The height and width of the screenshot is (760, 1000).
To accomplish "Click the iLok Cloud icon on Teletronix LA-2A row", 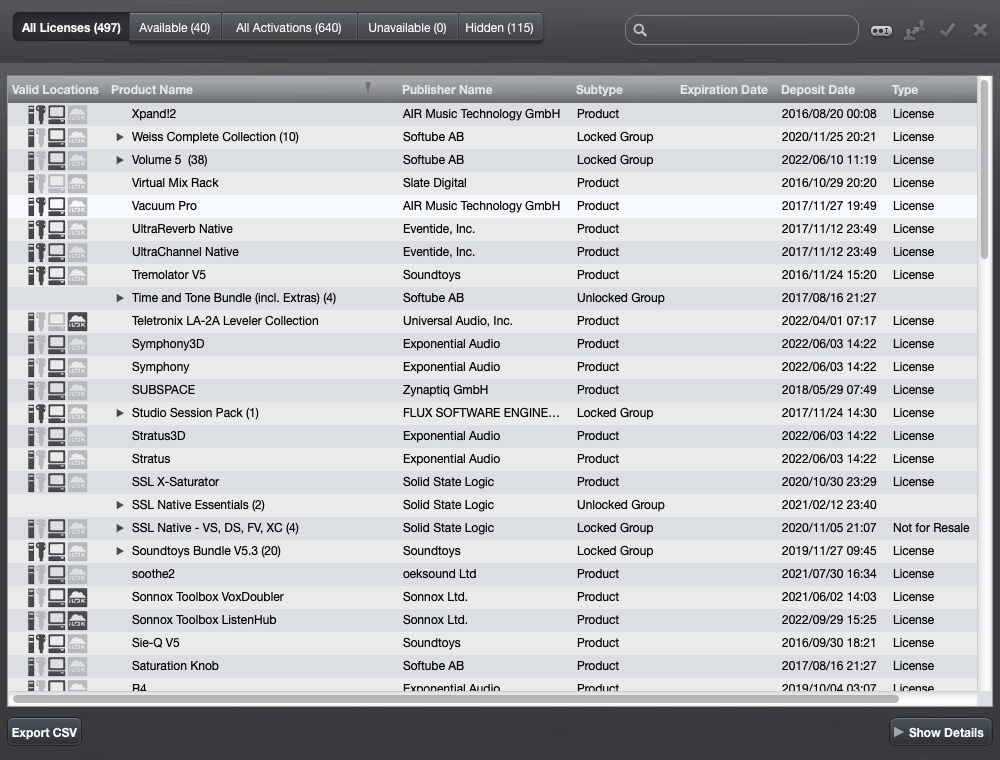I will click(77, 321).
